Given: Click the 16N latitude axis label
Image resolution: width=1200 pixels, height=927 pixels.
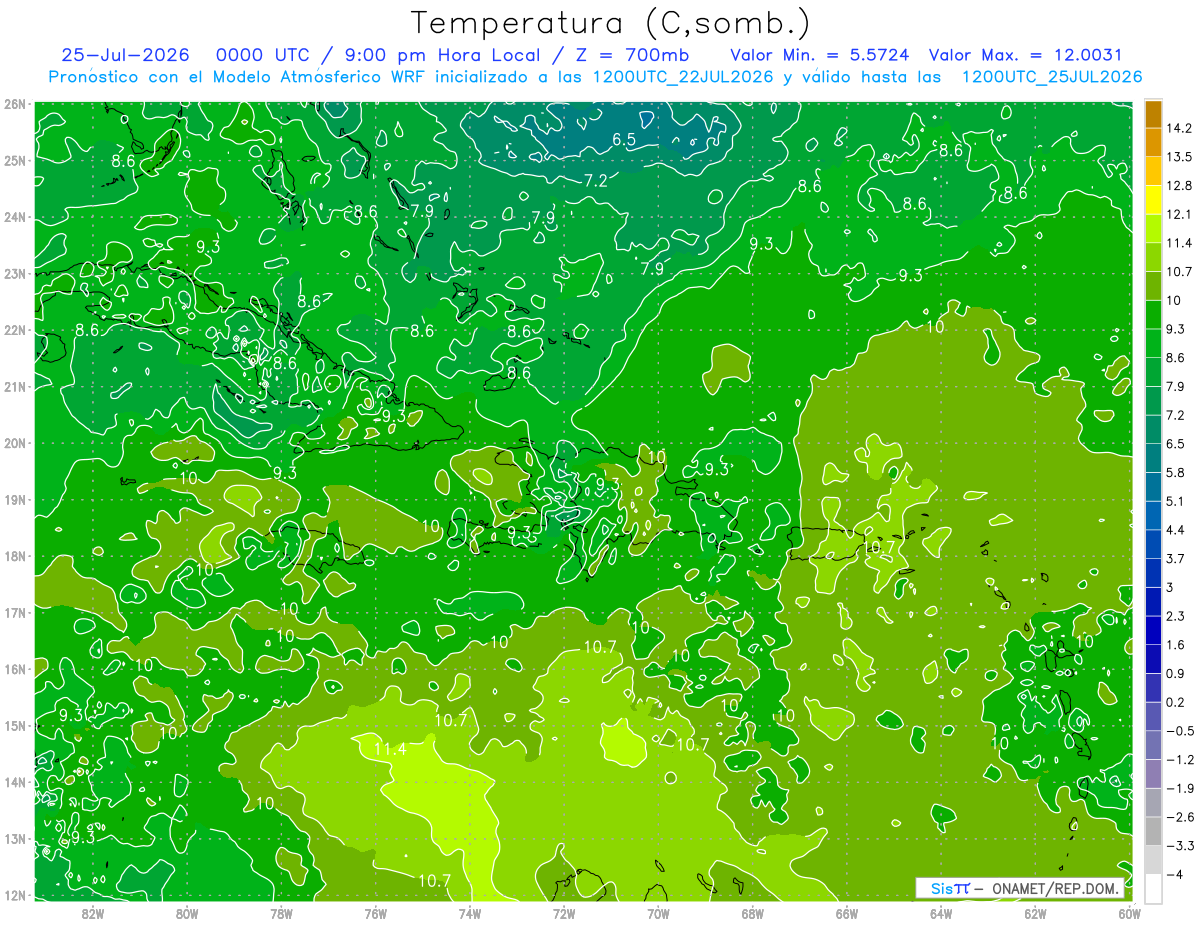Looking at the screenshot, I should [x=15, y=669].
